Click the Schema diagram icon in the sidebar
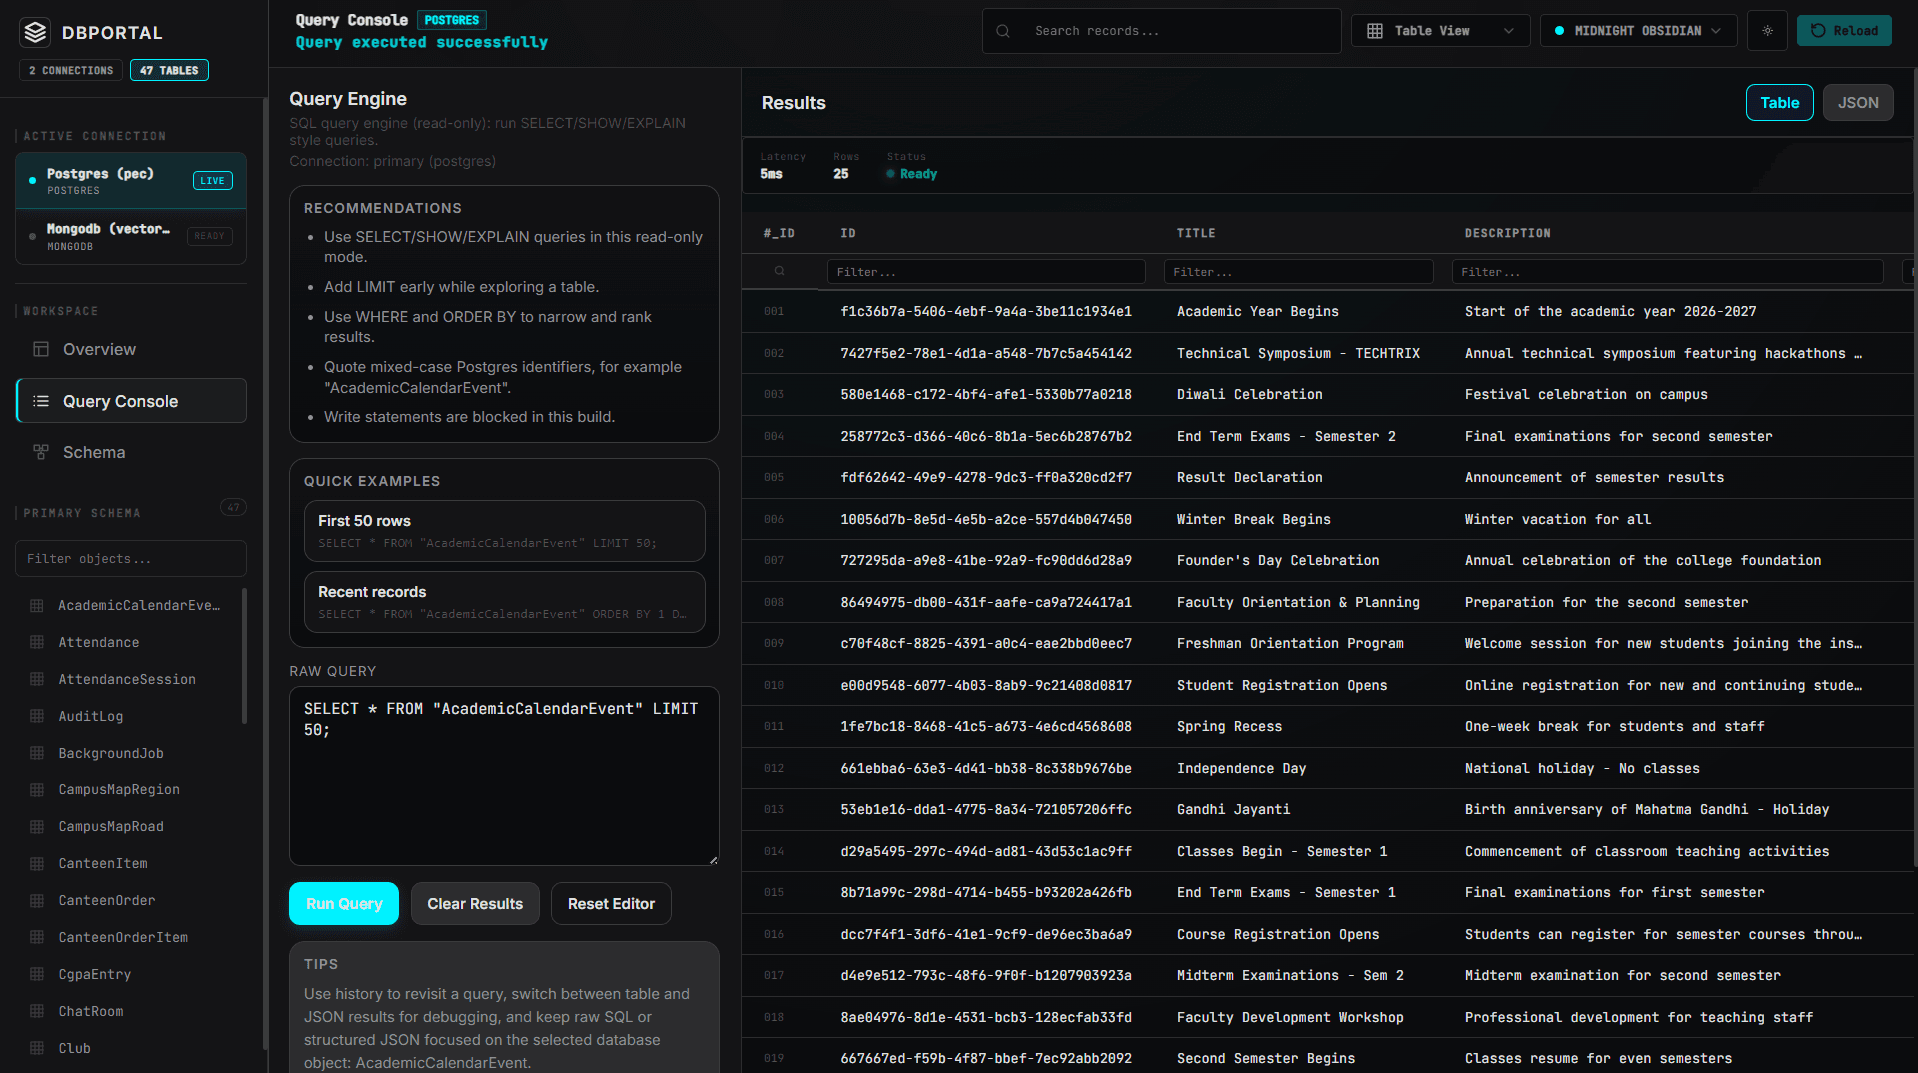The width and height of the screenshot is (1918, 1073). (41, 452)
